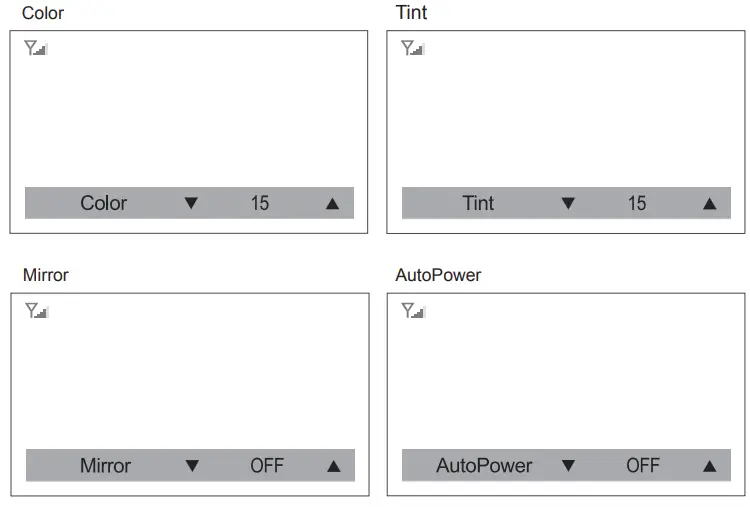Image resolution: width=750 pixels, height=509 pixels.
Task: Select the AutoPower label in the gray bar
Action: point(484,465)
